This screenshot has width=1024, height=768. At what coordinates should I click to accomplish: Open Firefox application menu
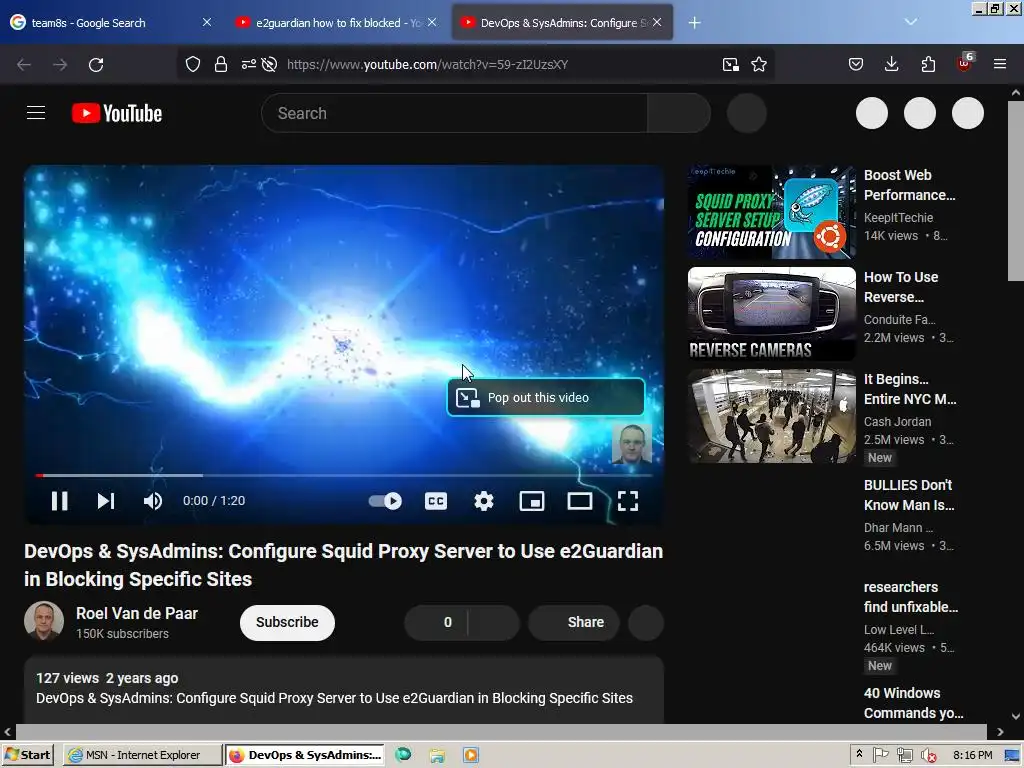click(1000, 65)
